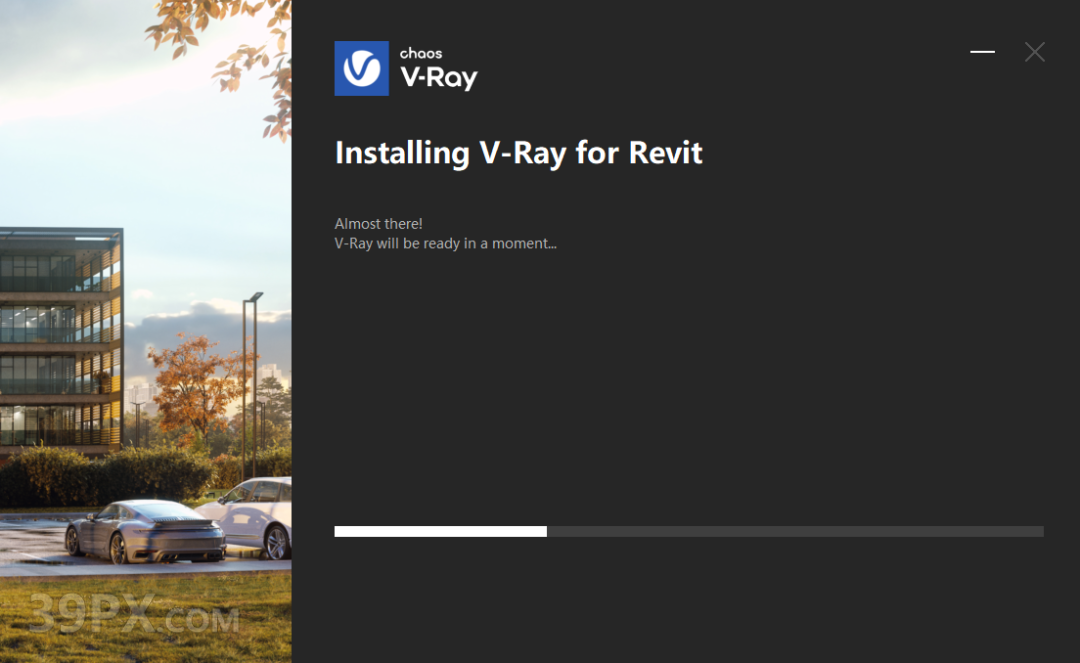
Task: Click the Chaos V-Ray logo icon
Action: pos(362,68)
